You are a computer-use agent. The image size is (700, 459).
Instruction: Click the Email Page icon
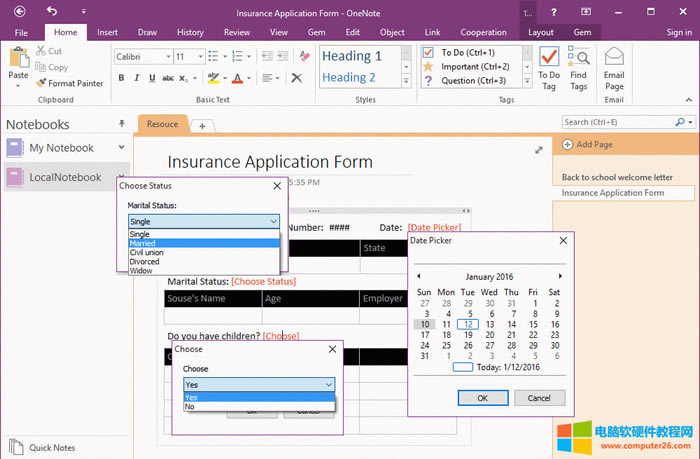pos(614,65)
